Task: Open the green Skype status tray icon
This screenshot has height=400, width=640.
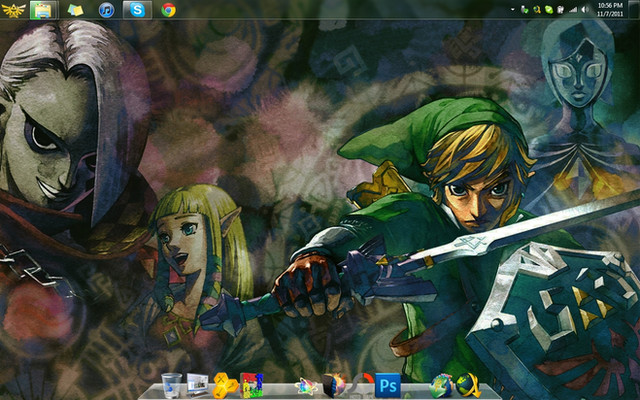Action: click(x=549, y=9)
